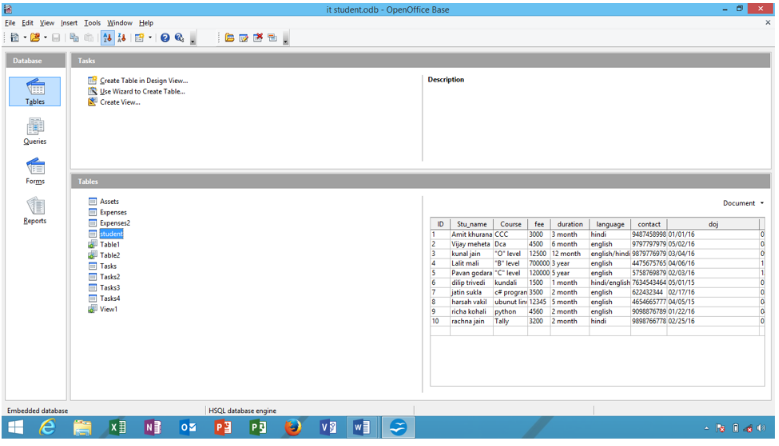
Task: Click the Delete table icon with red X
Action: click(258, 38)
